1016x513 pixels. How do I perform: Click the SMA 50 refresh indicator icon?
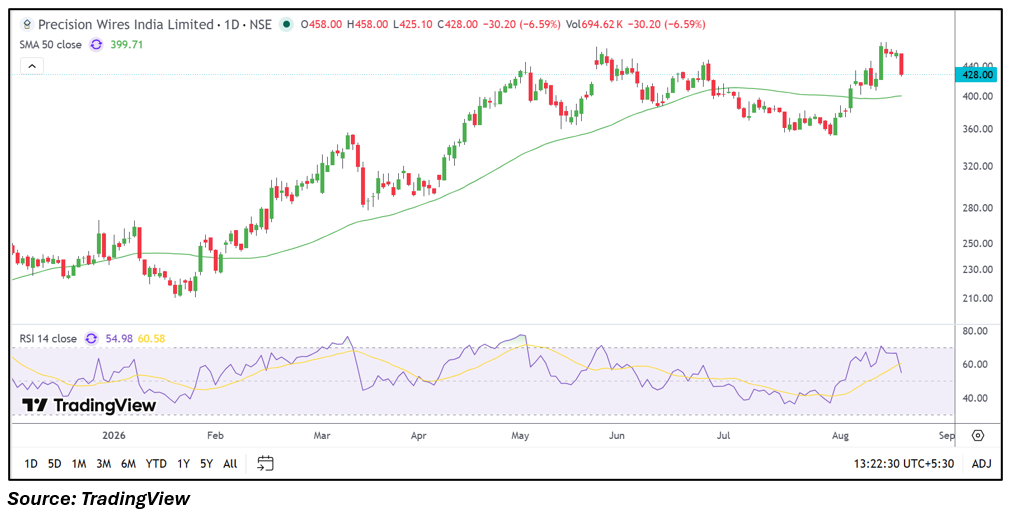(x=96, y=45)
